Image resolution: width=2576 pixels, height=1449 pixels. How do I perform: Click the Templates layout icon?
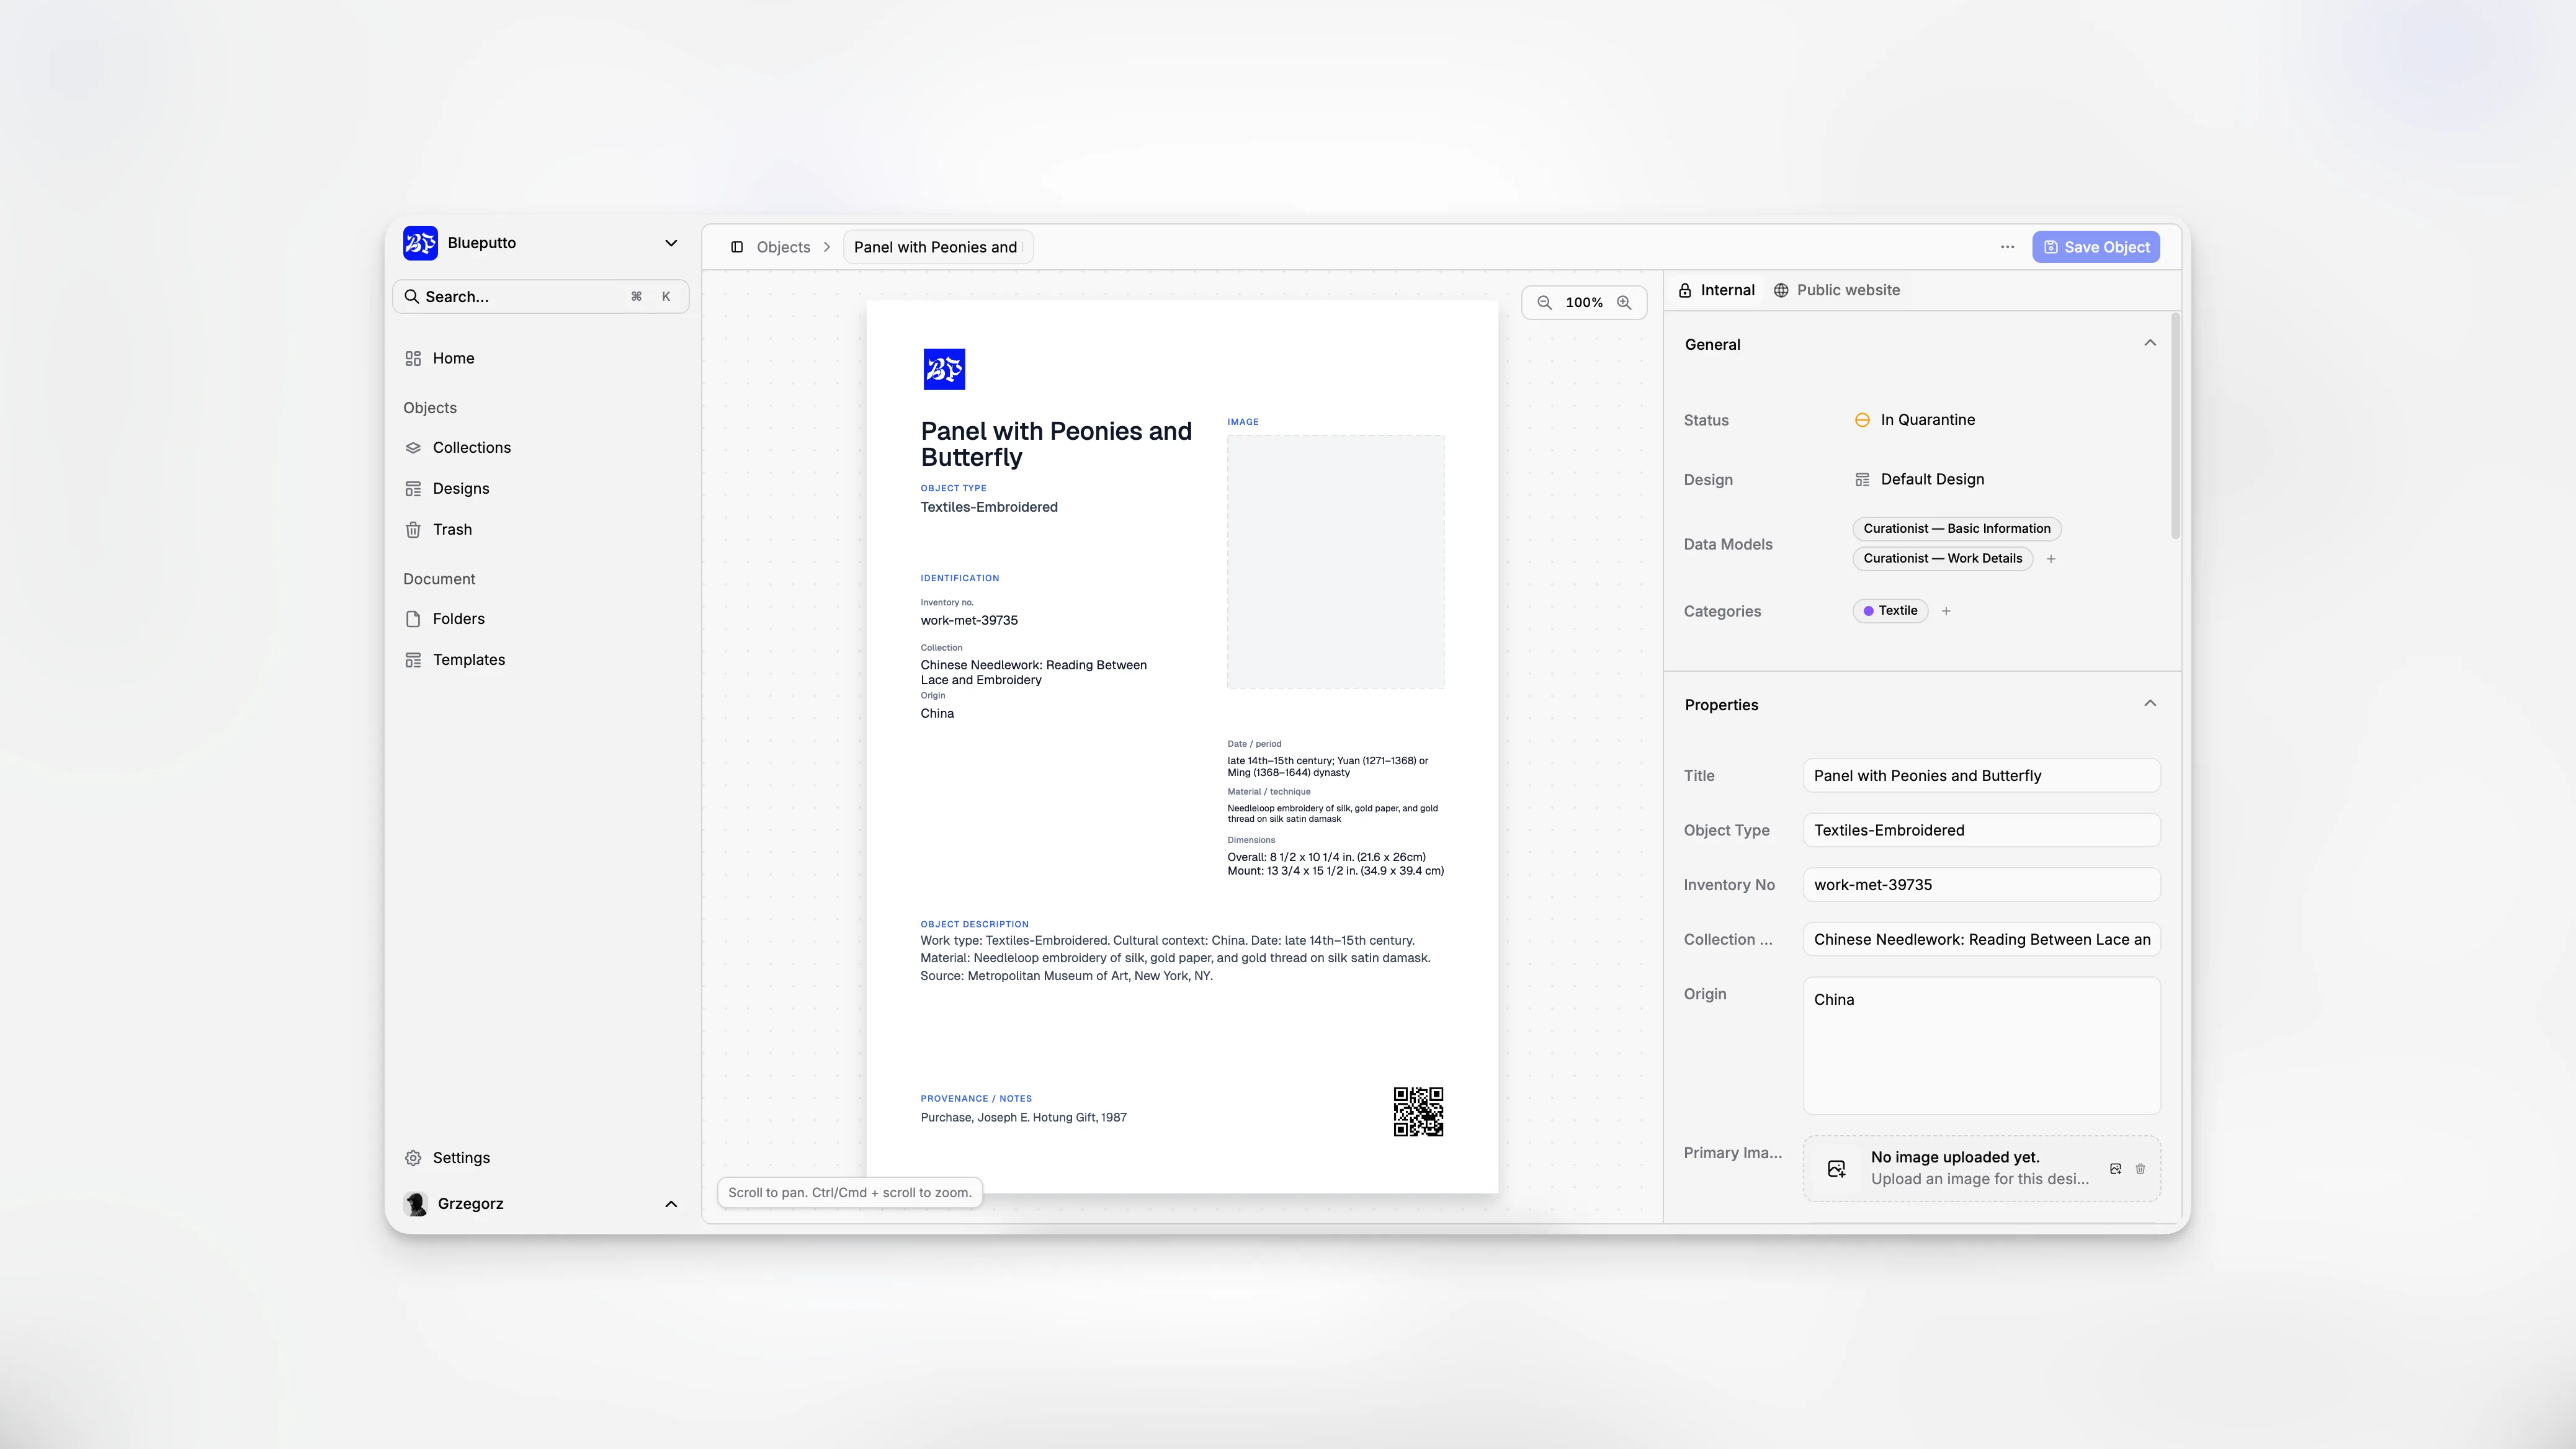[x=413, y=660]
